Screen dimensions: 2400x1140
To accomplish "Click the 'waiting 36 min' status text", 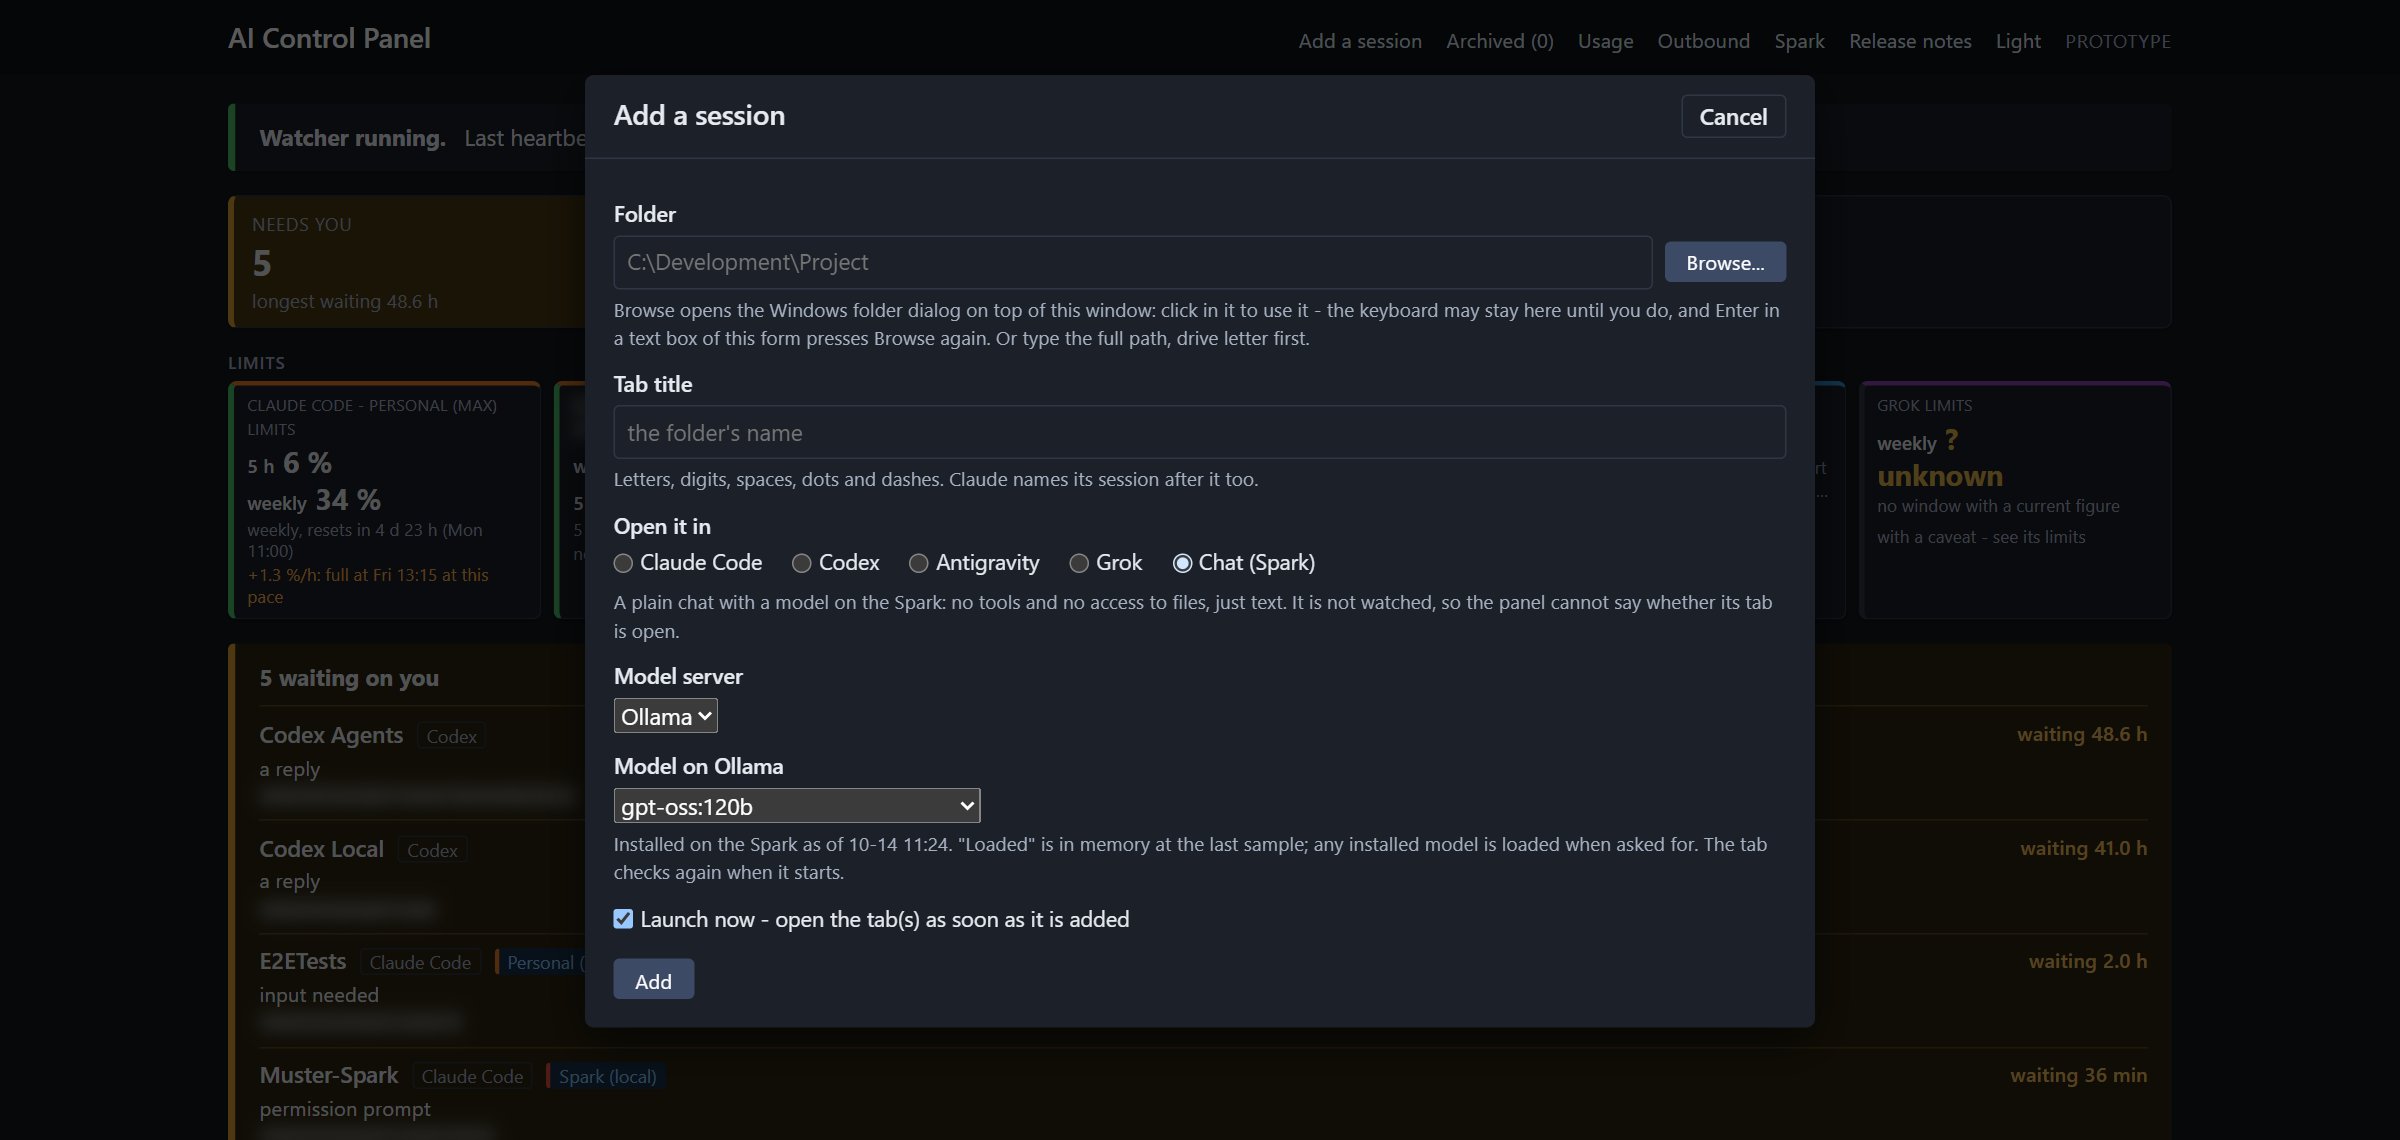I will [x=2079, y=1075].
